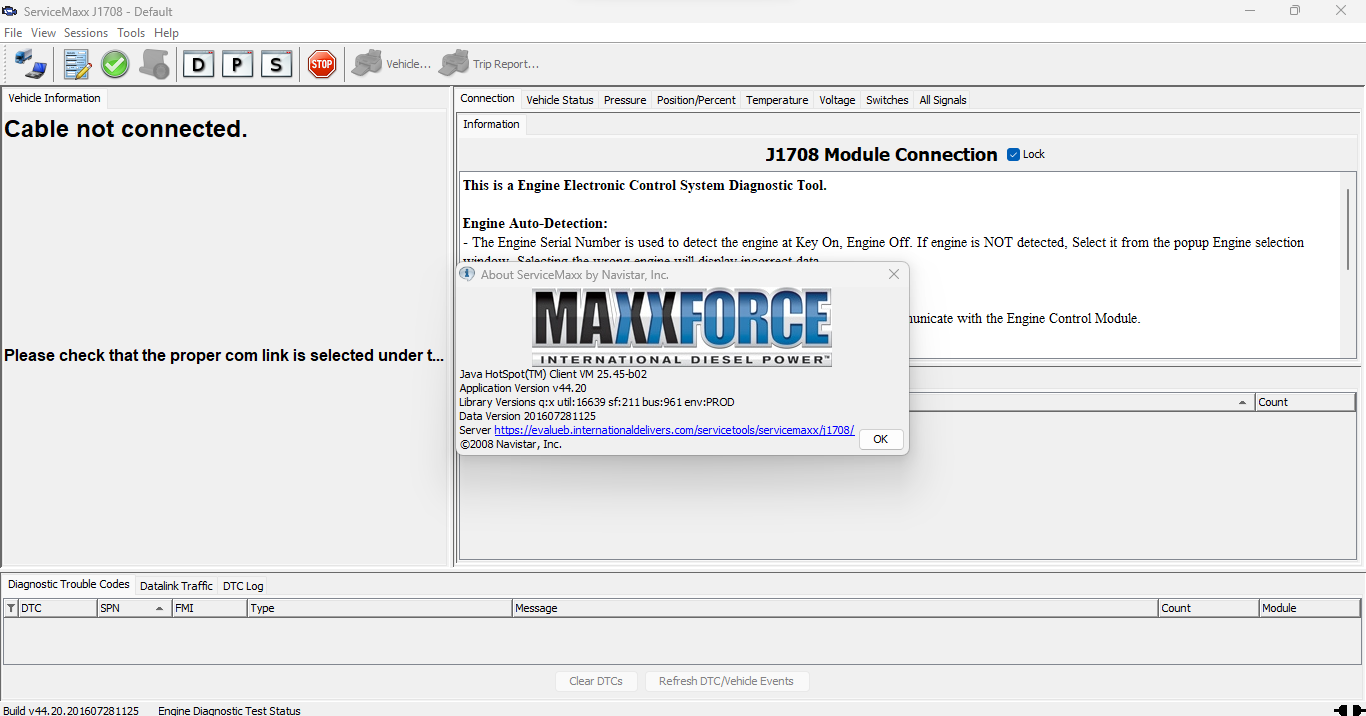The image size is (1366, 716).
Task: Sort by the FMI column header
Action: 209,608
